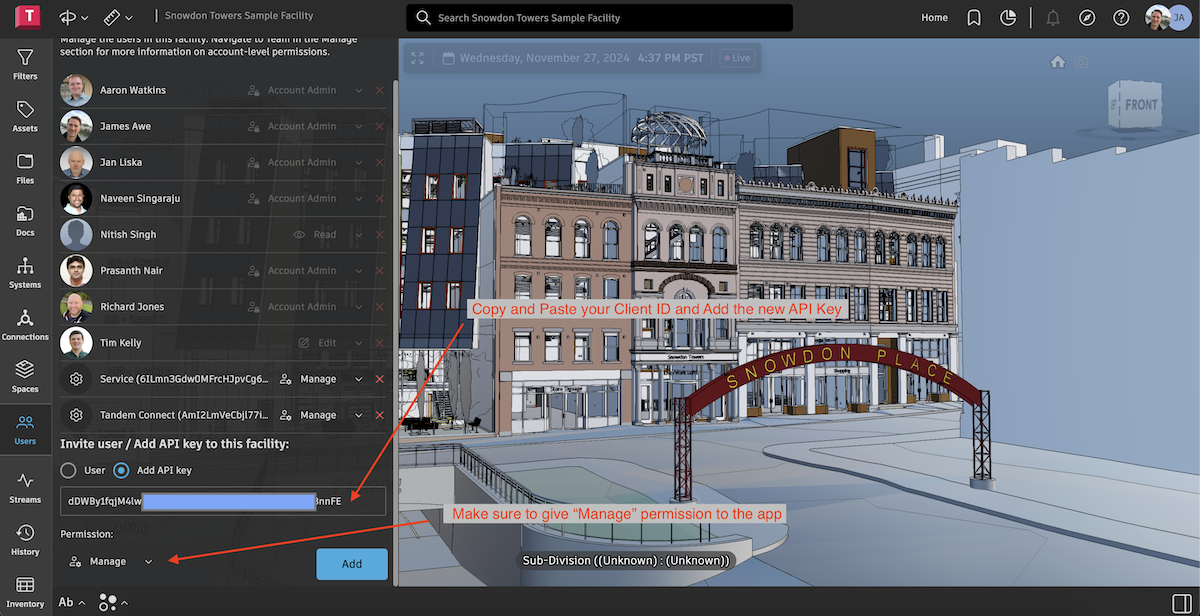The height and width of the screenshot is (616, 1200).
Task: Remove the Service API key
Action: click(x=379, y=379)
